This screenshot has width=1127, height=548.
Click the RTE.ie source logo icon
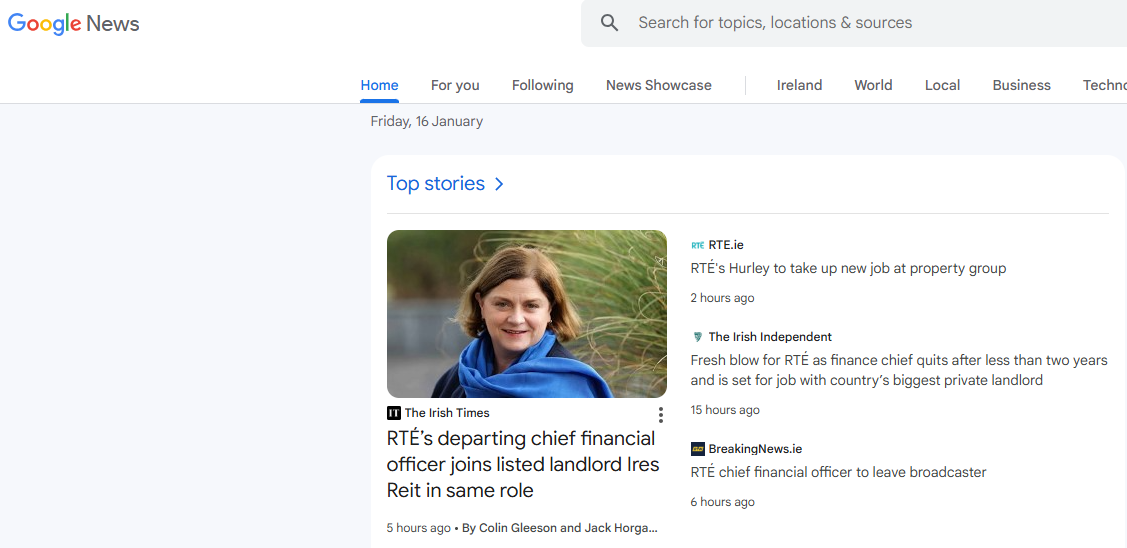point(697,245)
